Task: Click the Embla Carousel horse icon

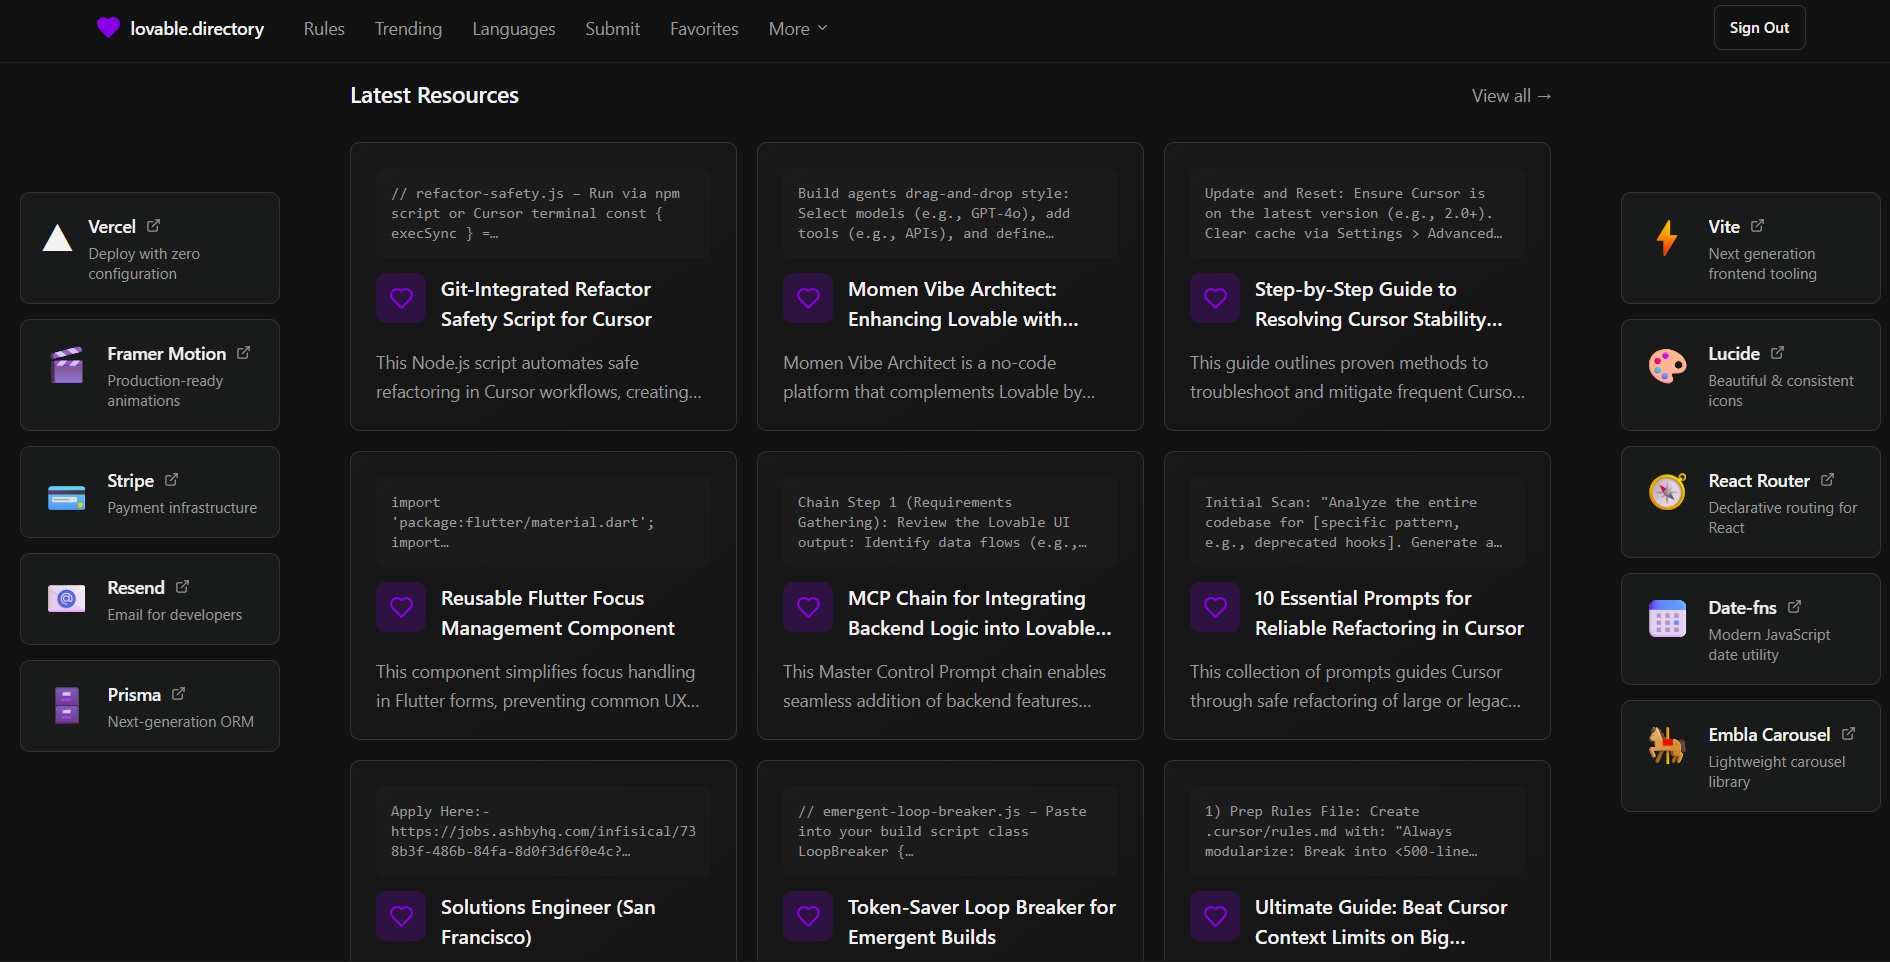Action: (x=1667, y=745)
